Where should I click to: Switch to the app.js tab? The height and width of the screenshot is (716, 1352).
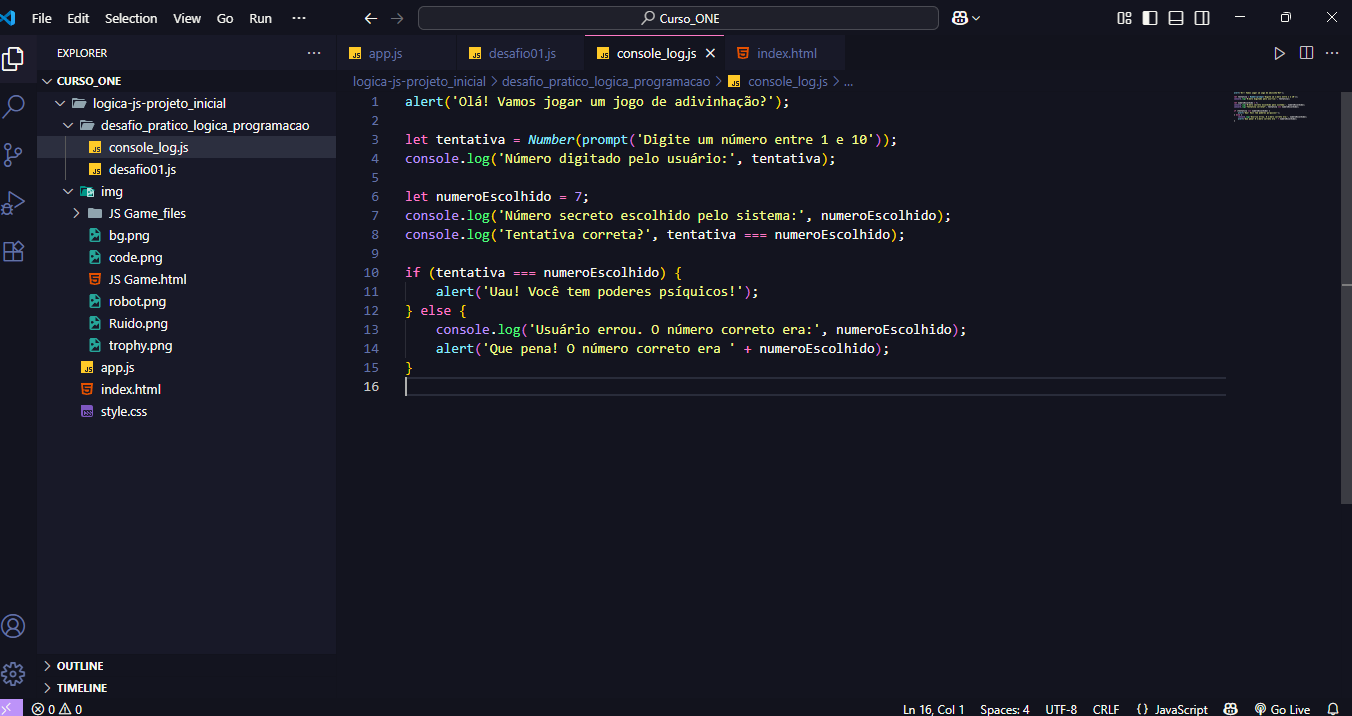398,53
